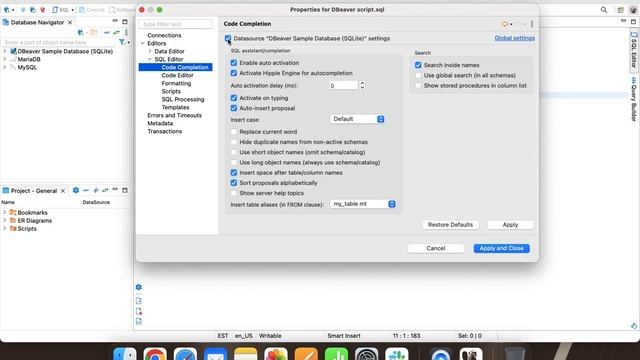640x360 pixels.
Task: Maximize the Project - General panel
Action: tap(125, 190)
